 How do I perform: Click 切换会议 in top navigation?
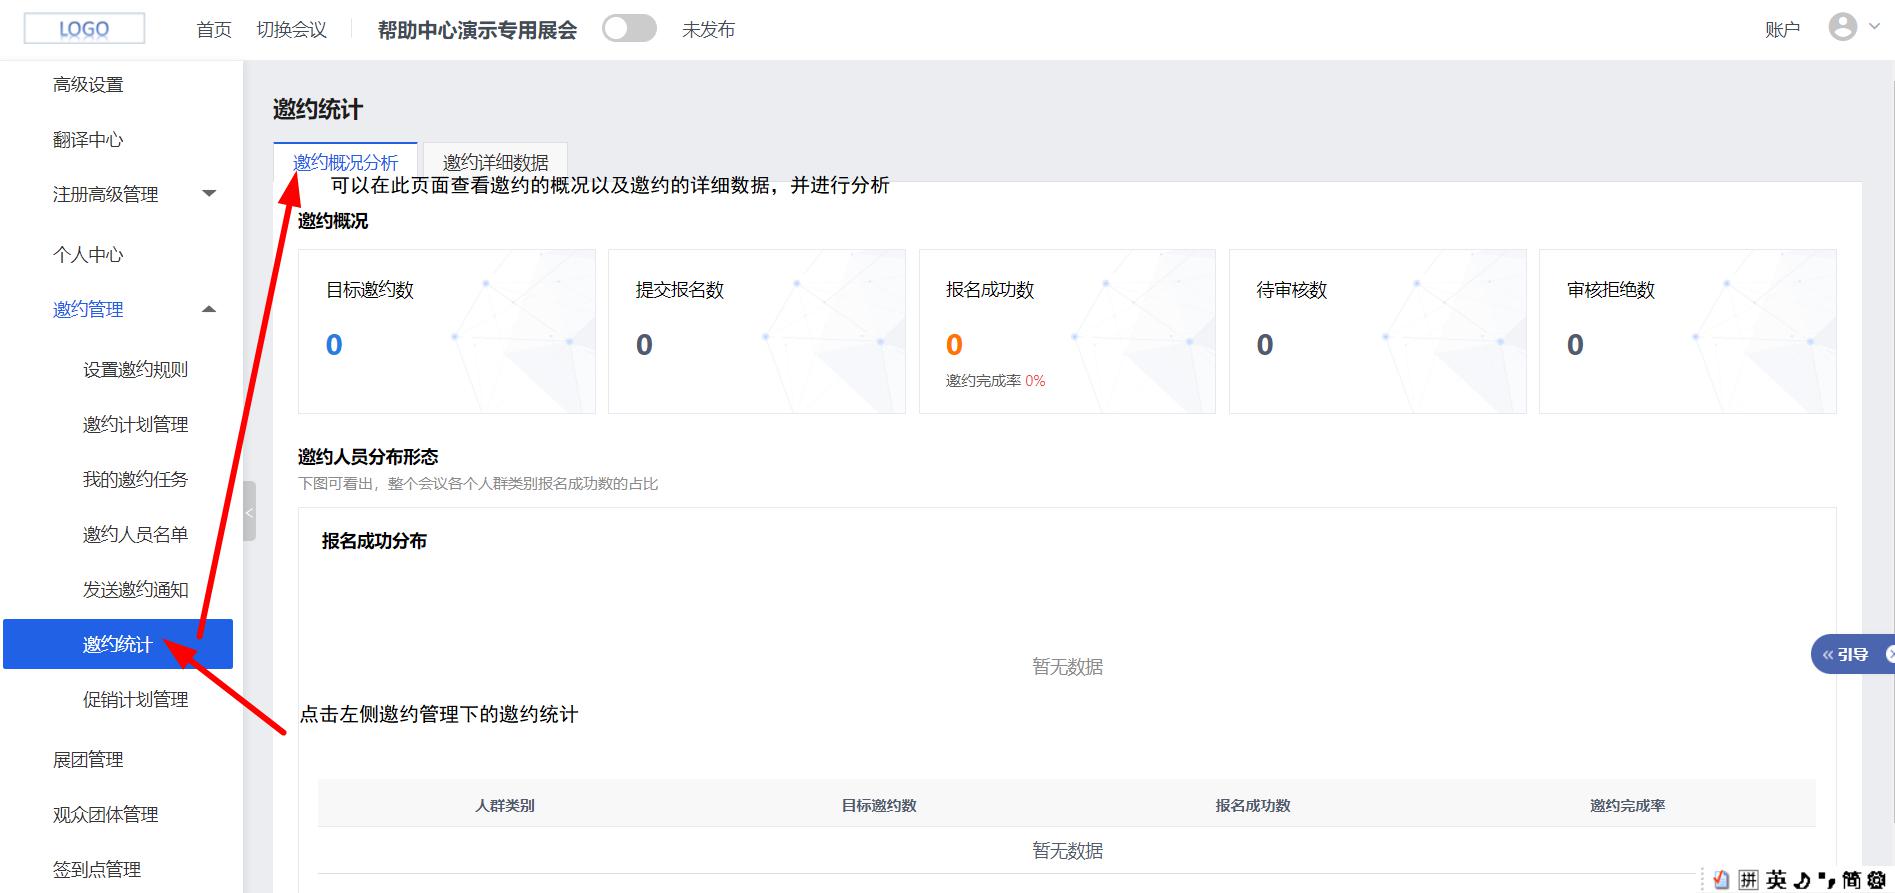coord(291,30)
